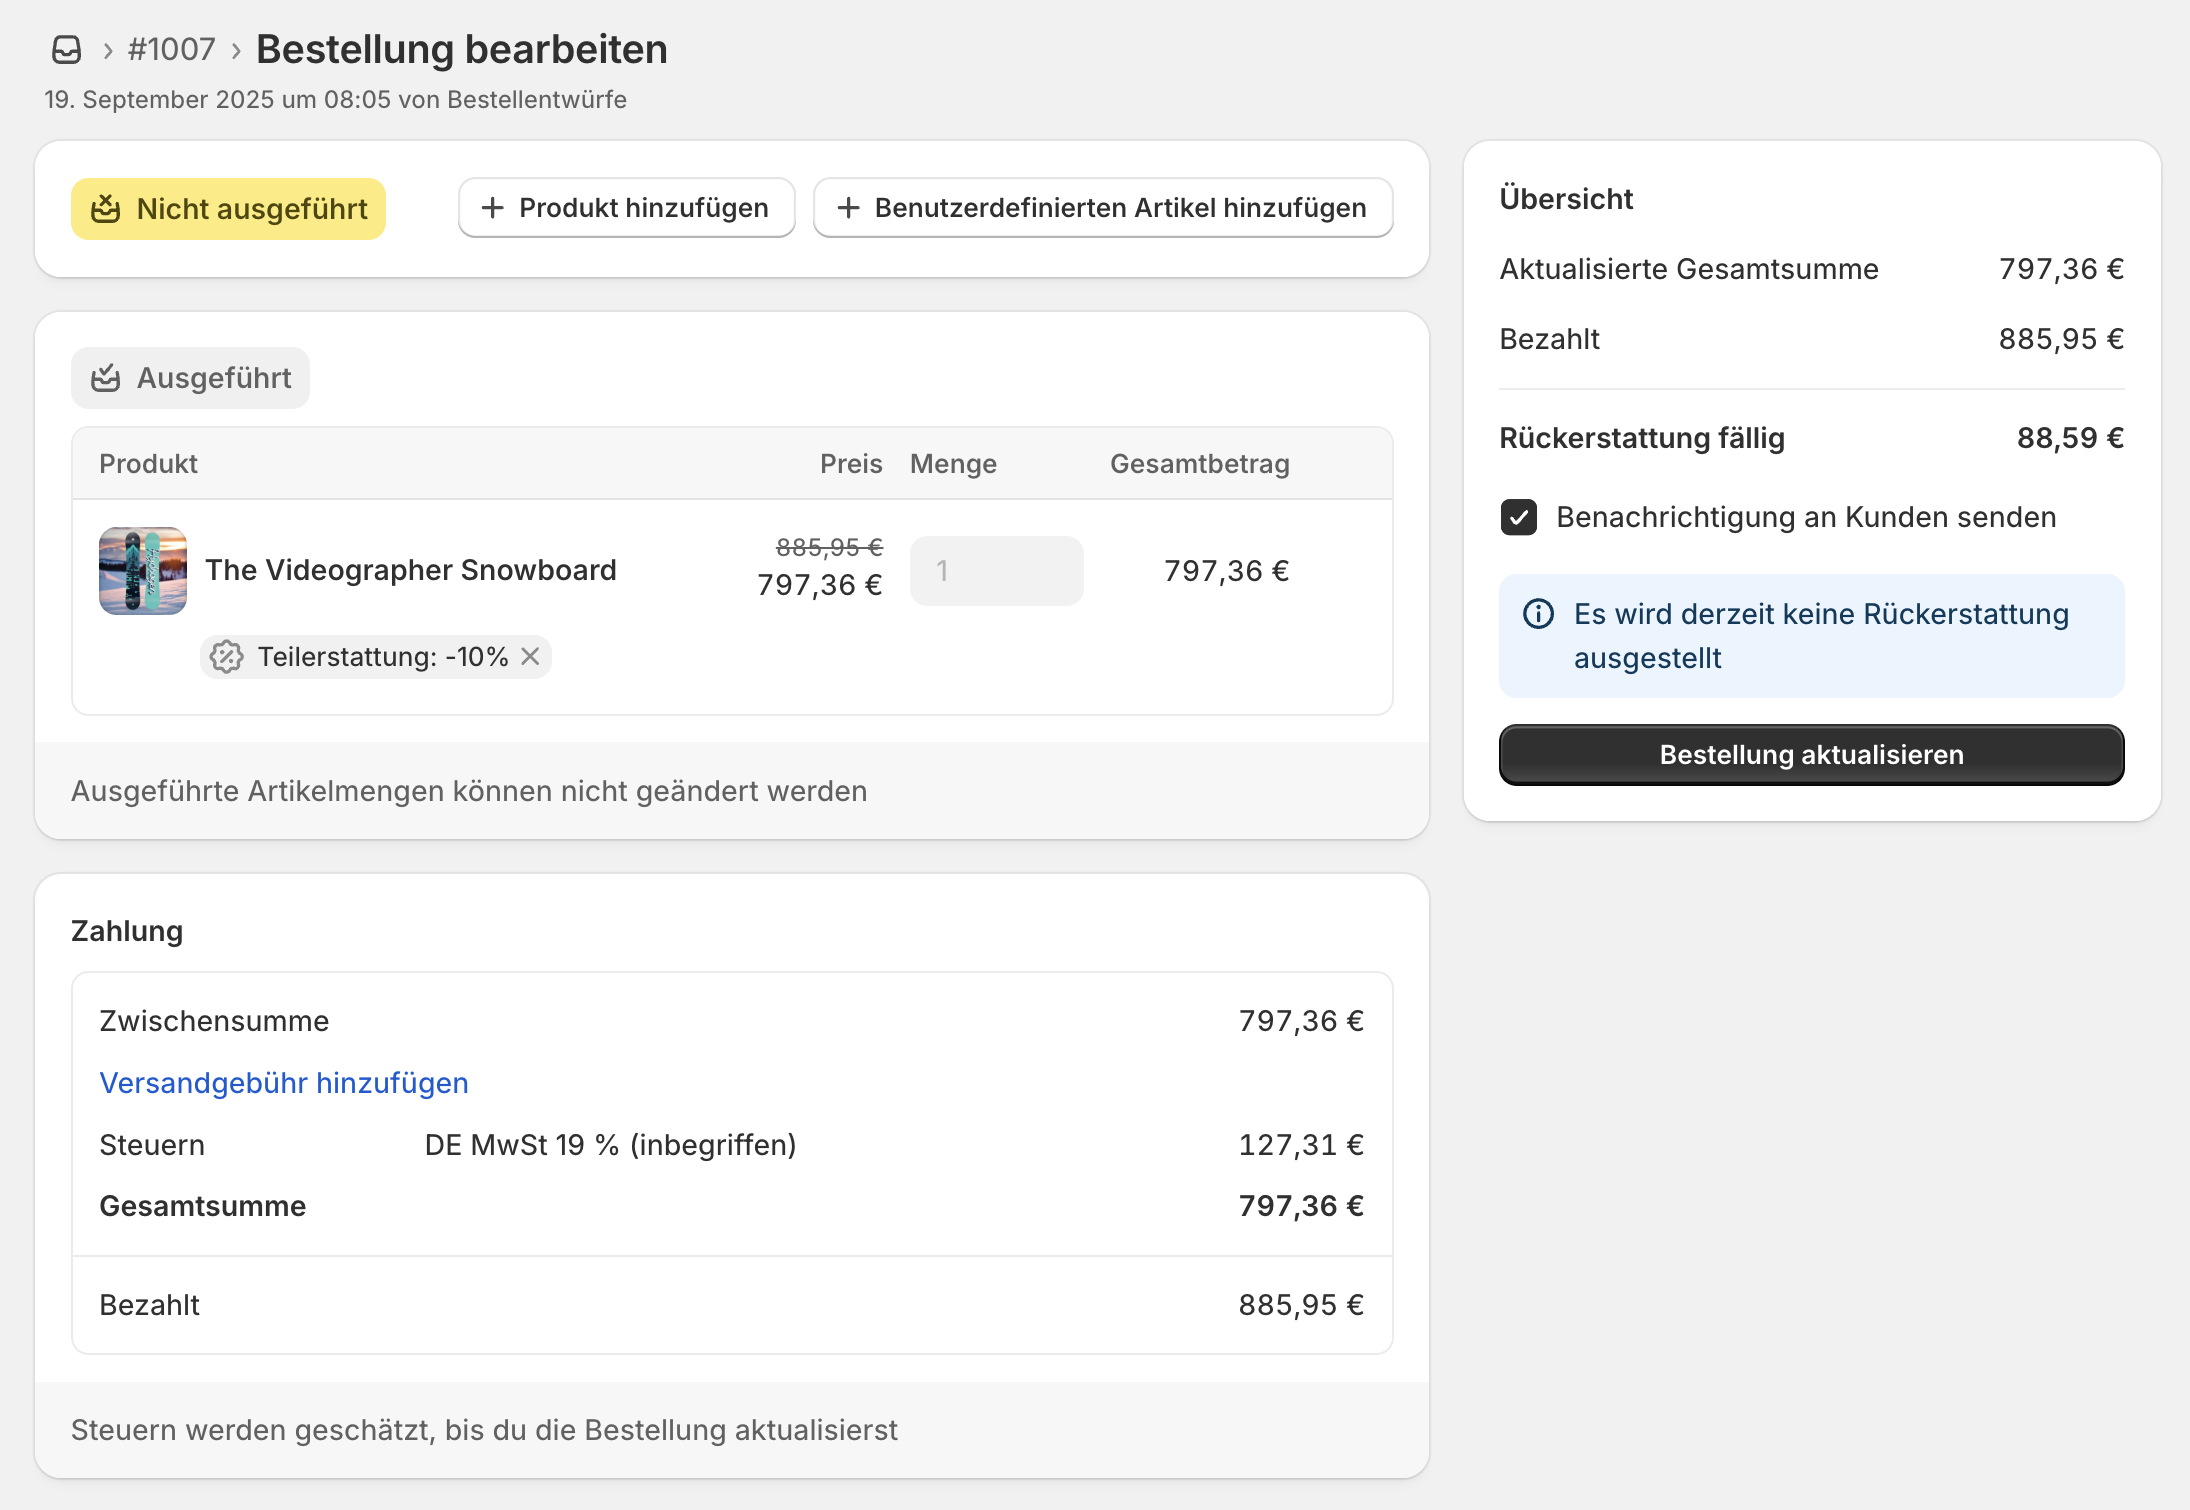Remove the Teilerstattung -10% discount tag

tap(531, 657)
